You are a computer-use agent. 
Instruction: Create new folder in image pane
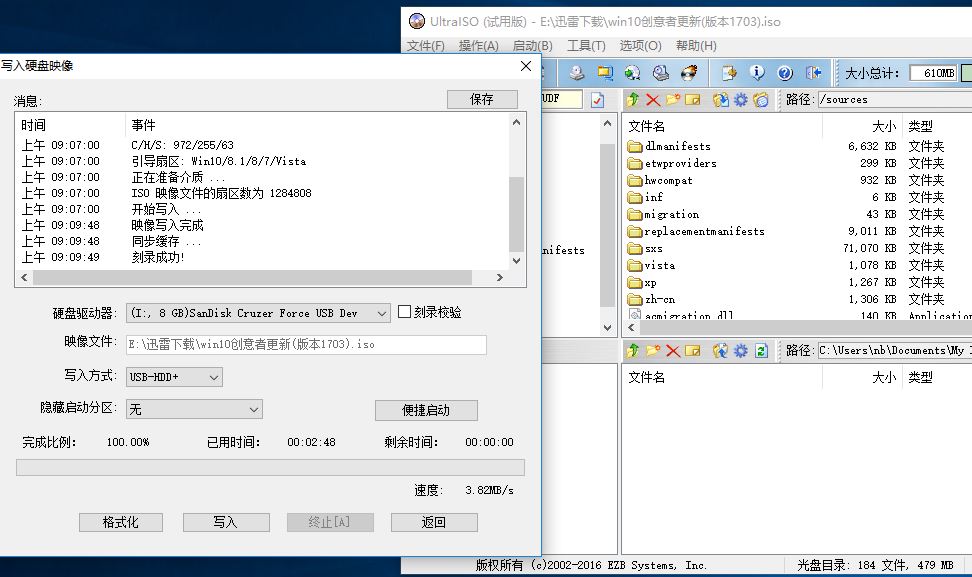pos(673,100)
